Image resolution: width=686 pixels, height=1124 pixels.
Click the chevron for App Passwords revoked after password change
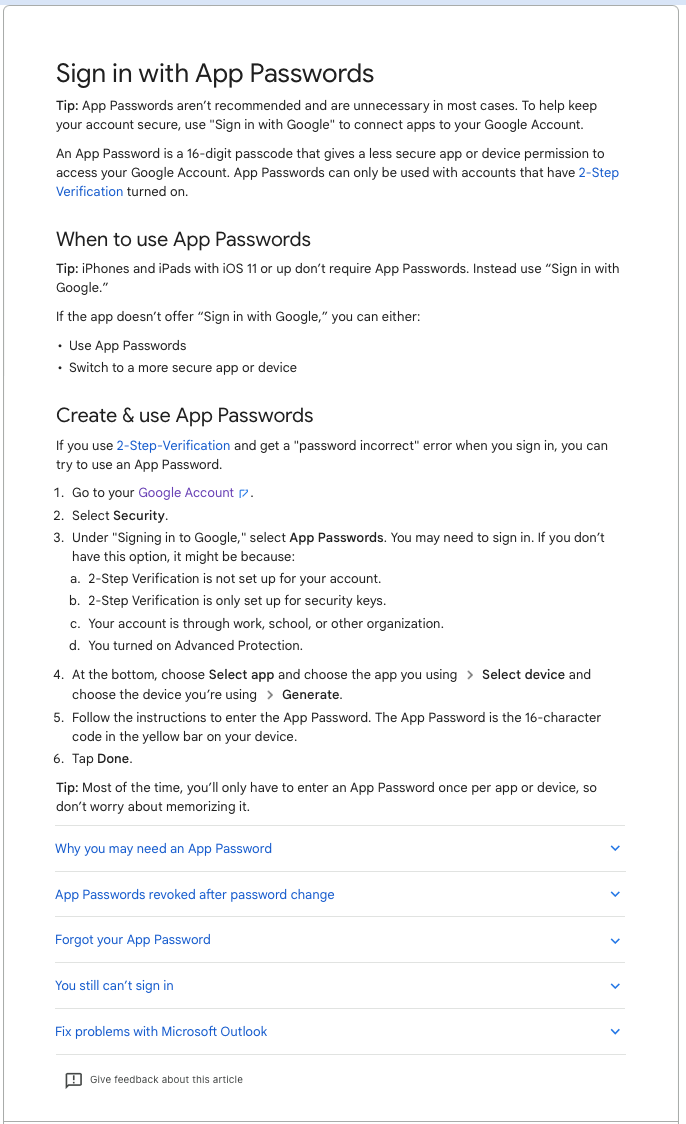pos(615,895)
